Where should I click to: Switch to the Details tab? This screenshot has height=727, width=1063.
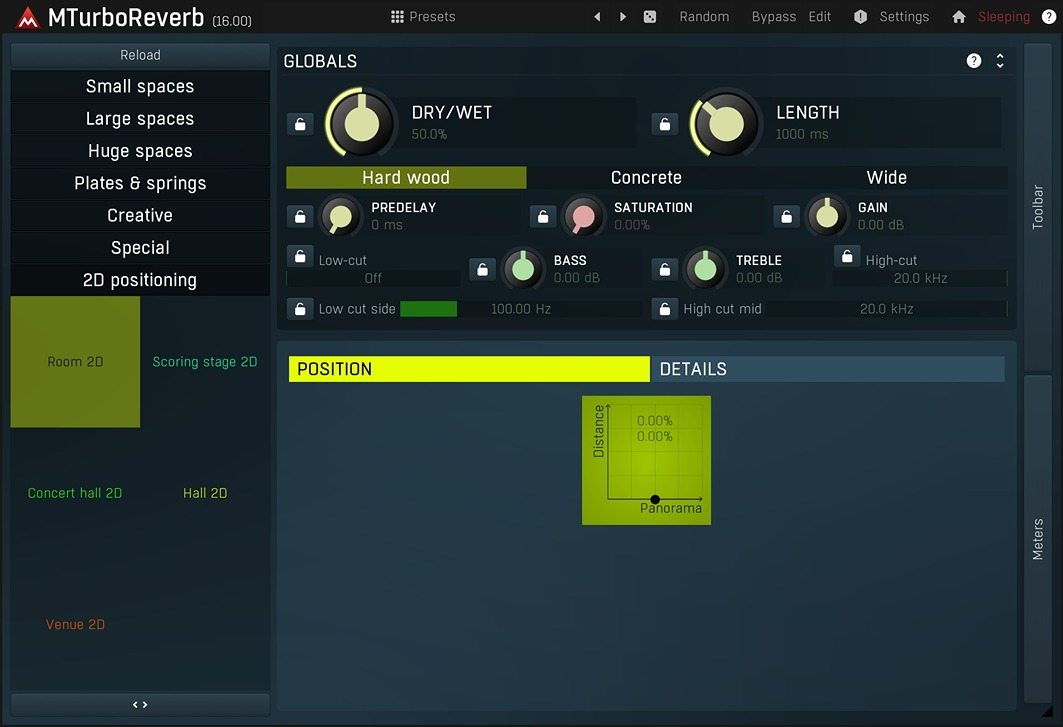pos(693,369)
